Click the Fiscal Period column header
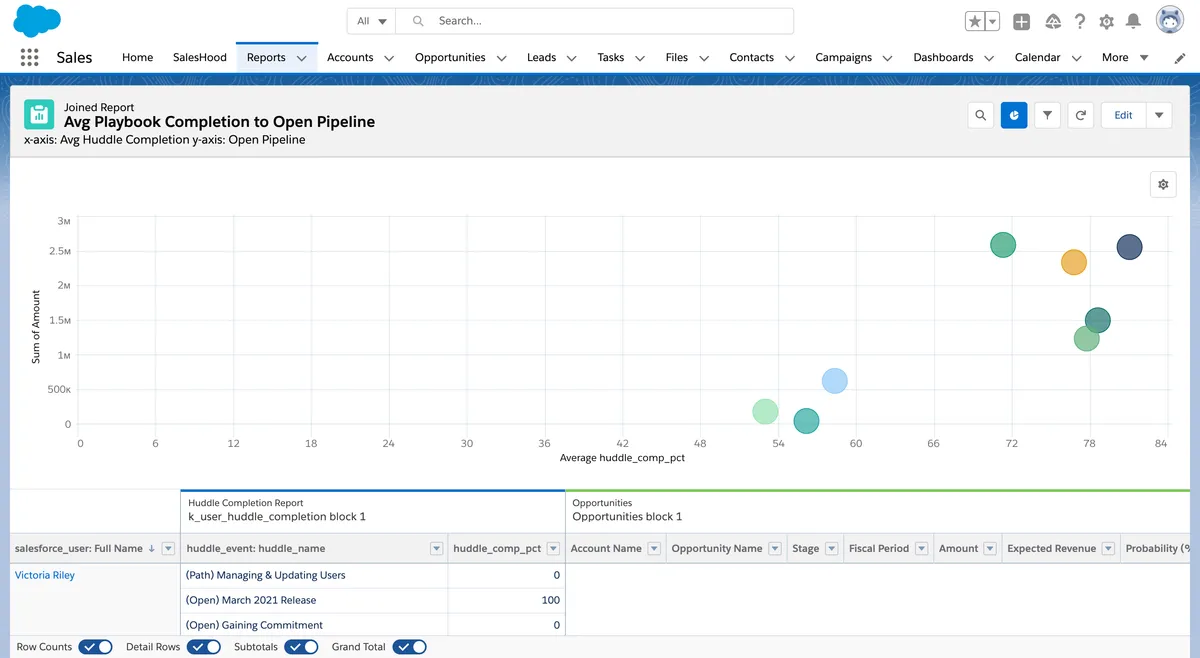Screen dimensions: 1200x658 (x=879, y=548)
